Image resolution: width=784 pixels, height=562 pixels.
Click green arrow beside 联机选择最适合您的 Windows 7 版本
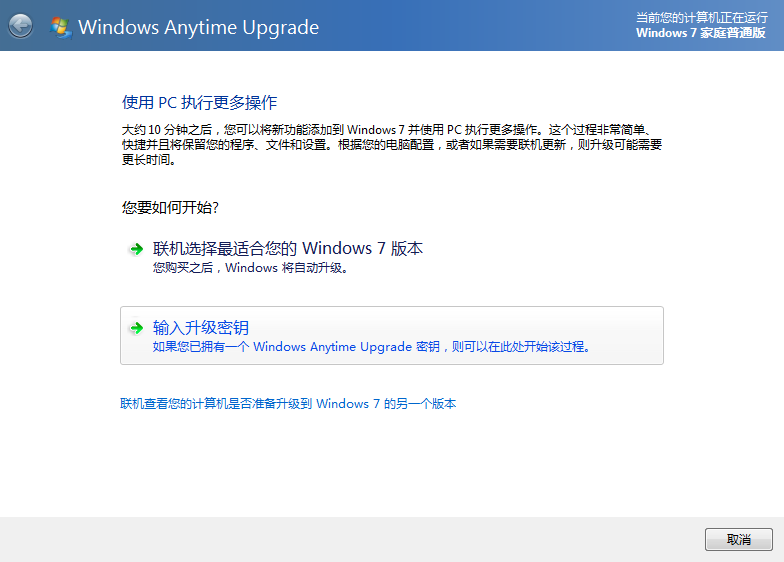pos(136,249)
